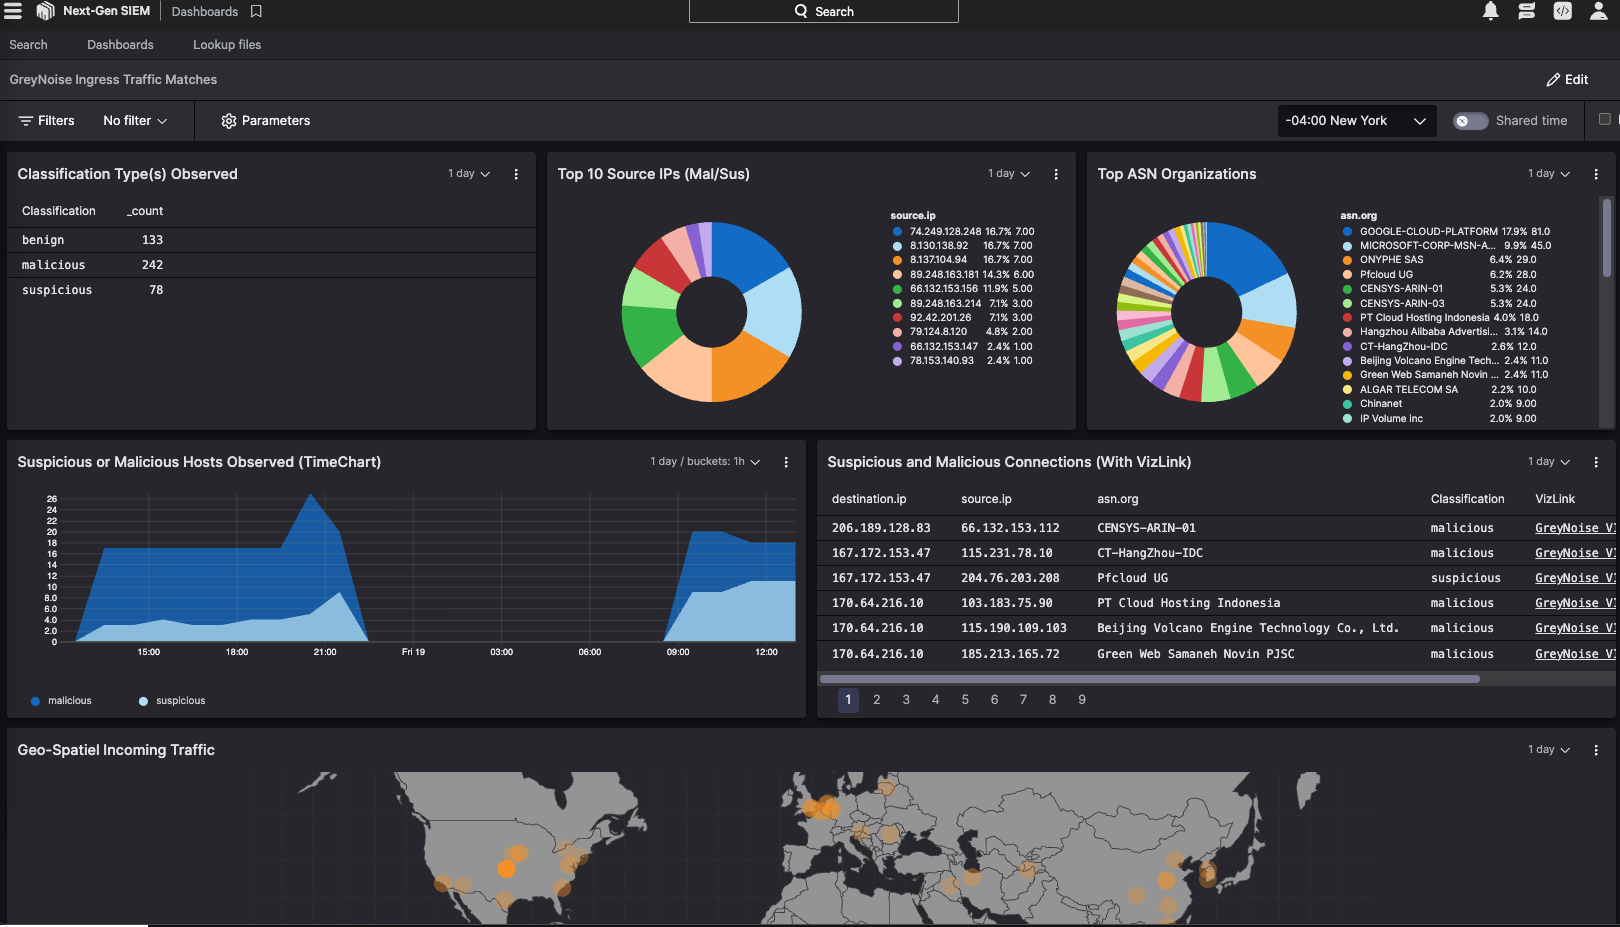Change timechart 1 day buckets interval dropdown
This screenshot has width=1620, height=927.
point(705,462)
